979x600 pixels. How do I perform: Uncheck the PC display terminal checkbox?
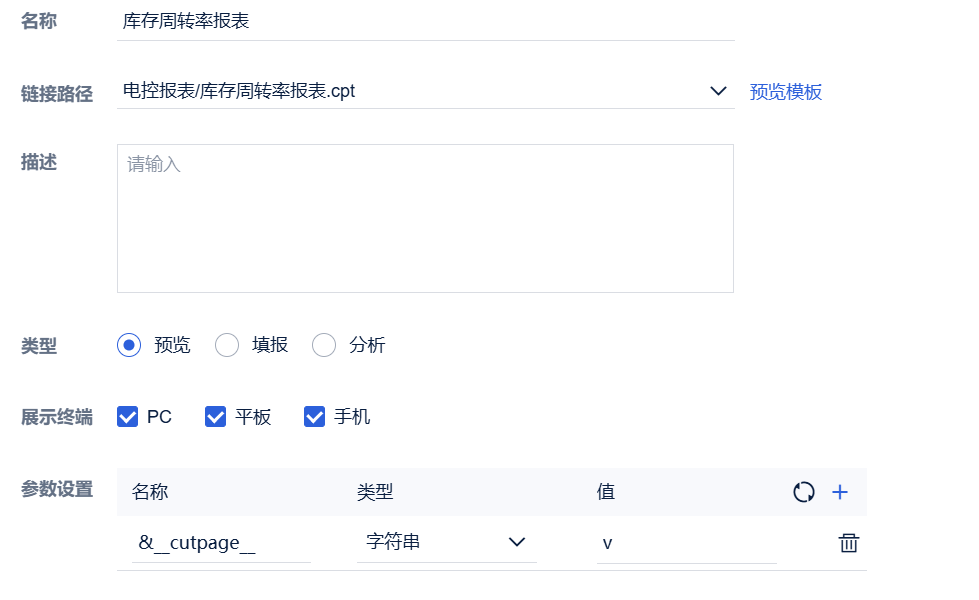pos(127,416)
